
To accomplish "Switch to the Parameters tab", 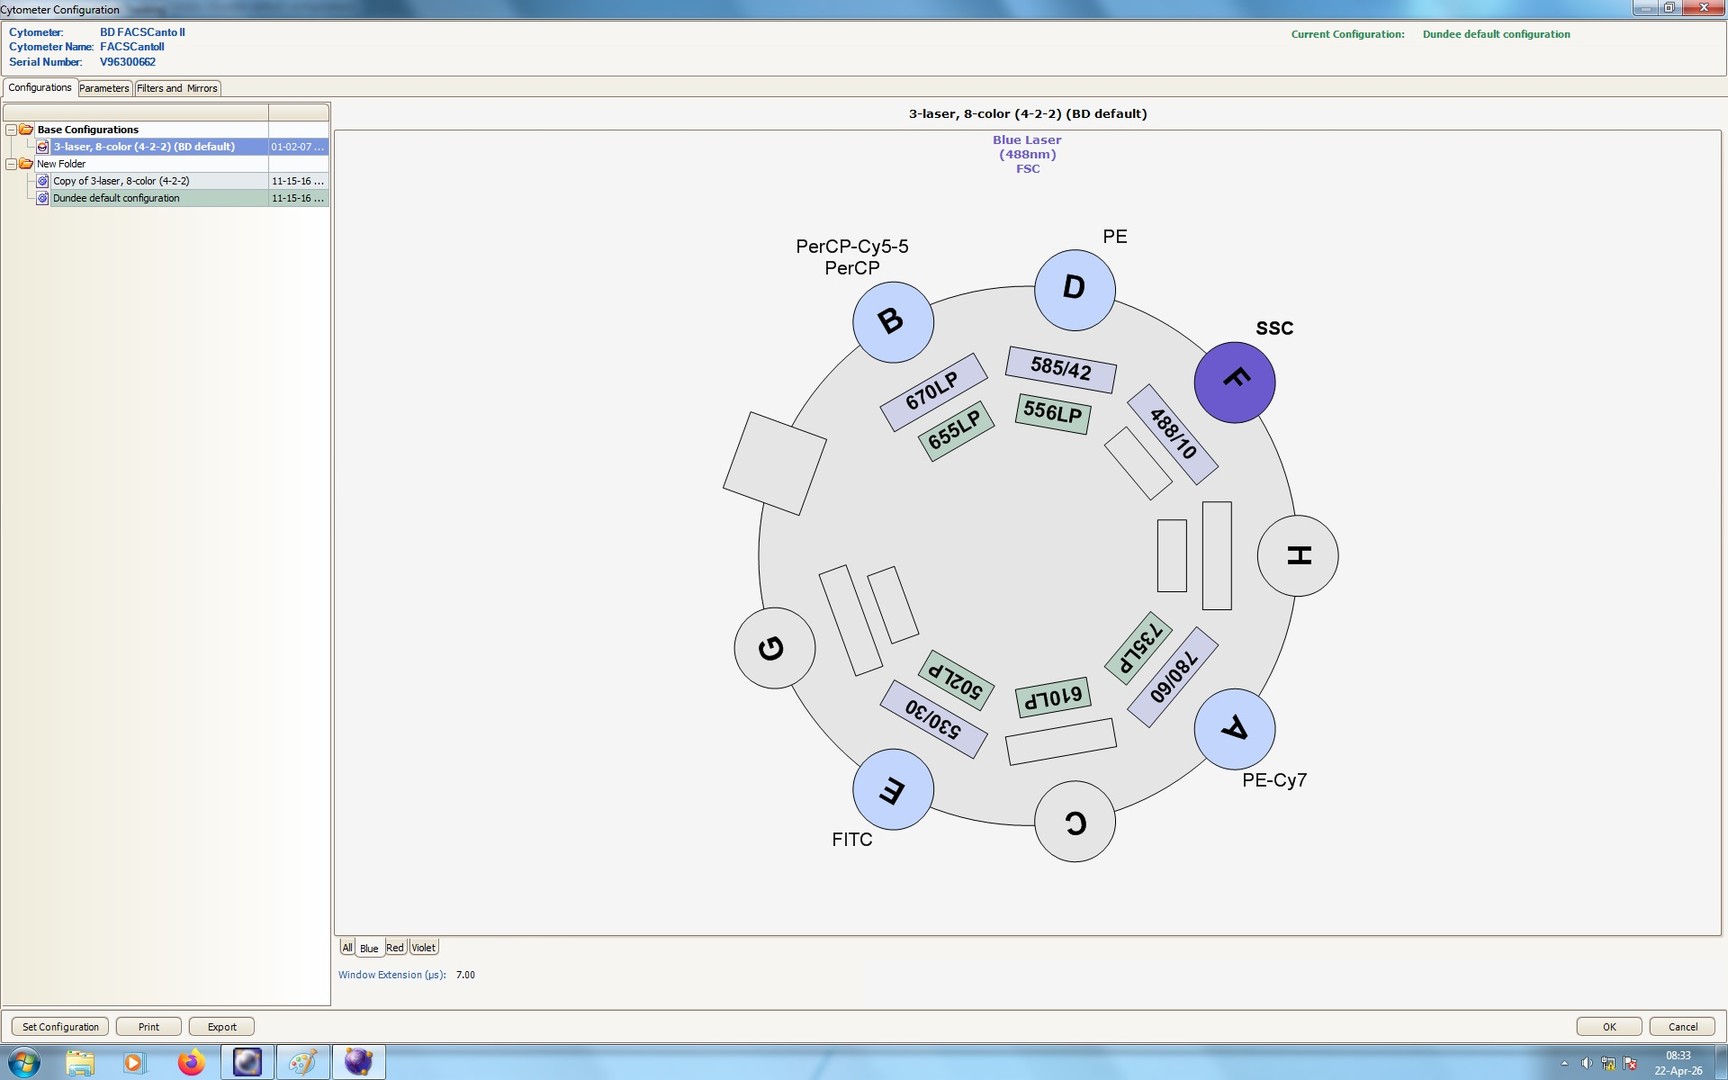I will (104, 88).
